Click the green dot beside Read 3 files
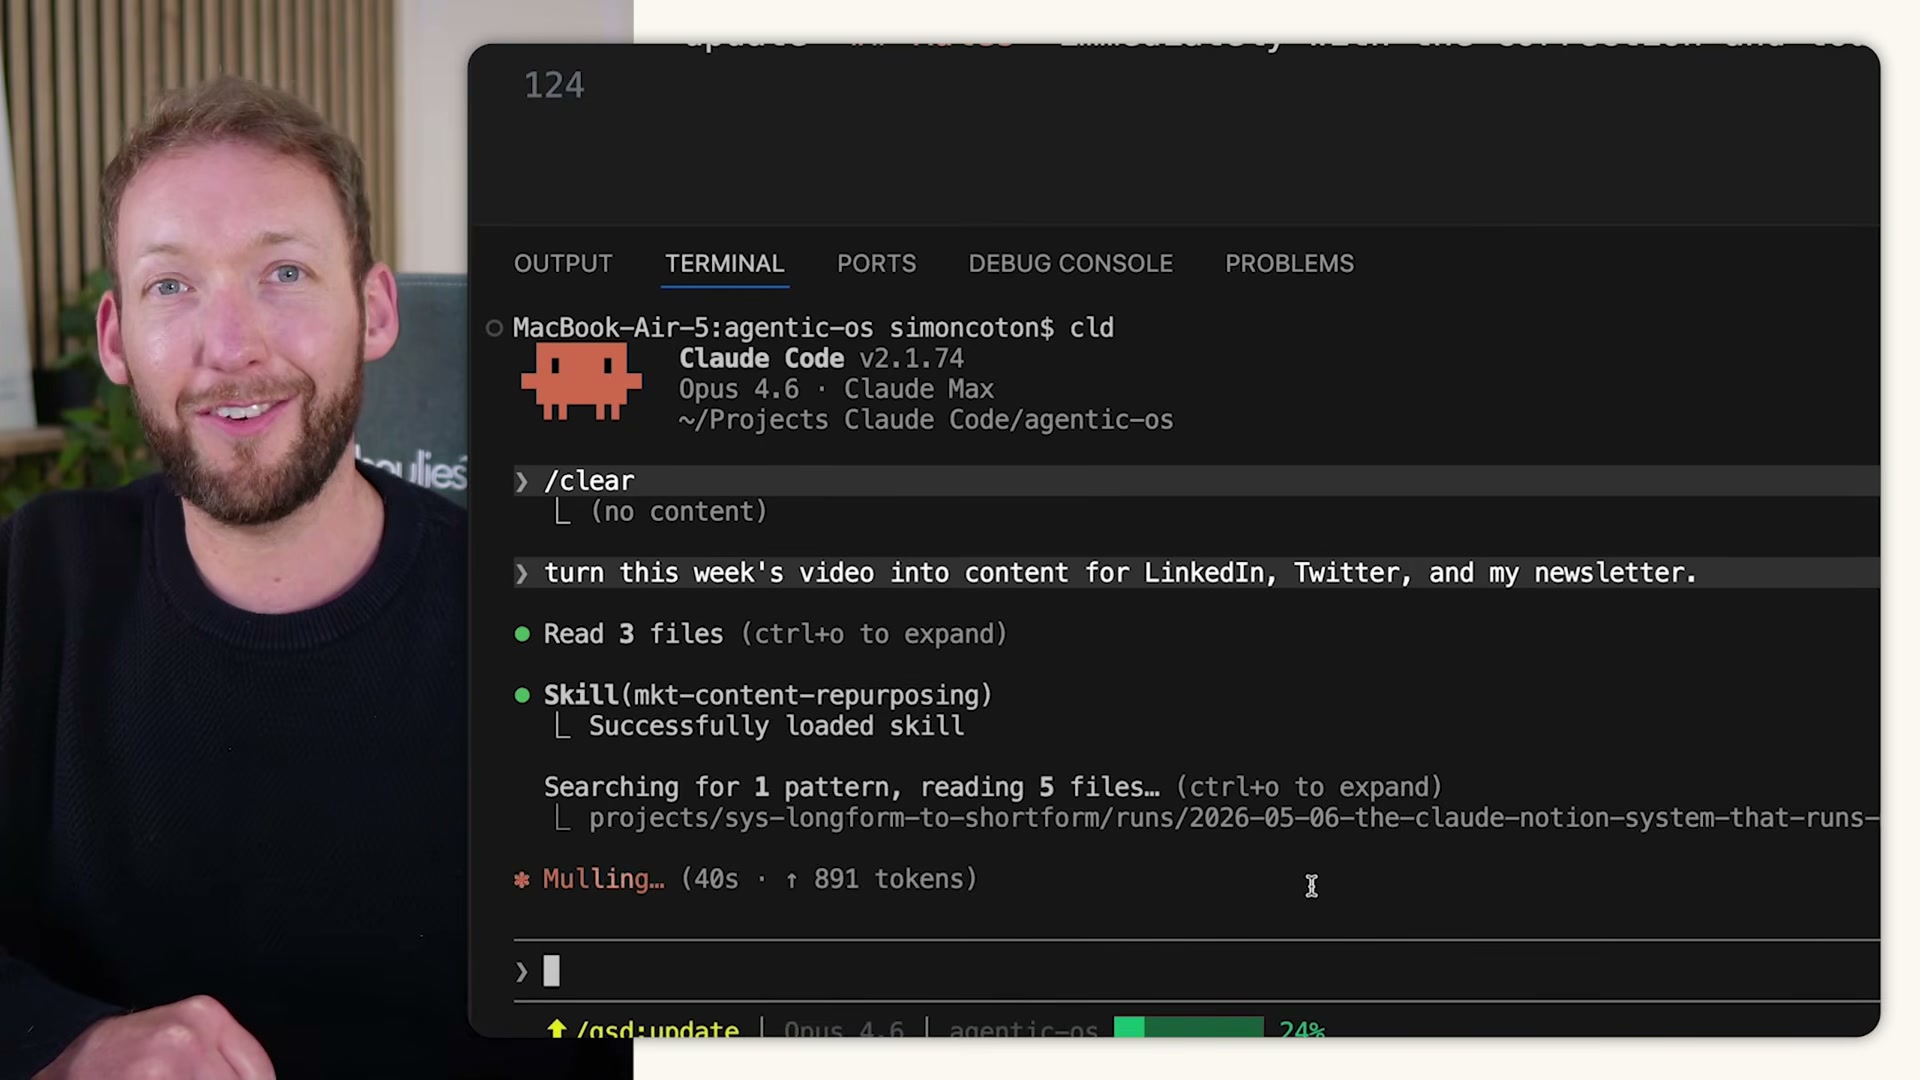This screenshot has width=1920, height=1080. pos(522,634)
